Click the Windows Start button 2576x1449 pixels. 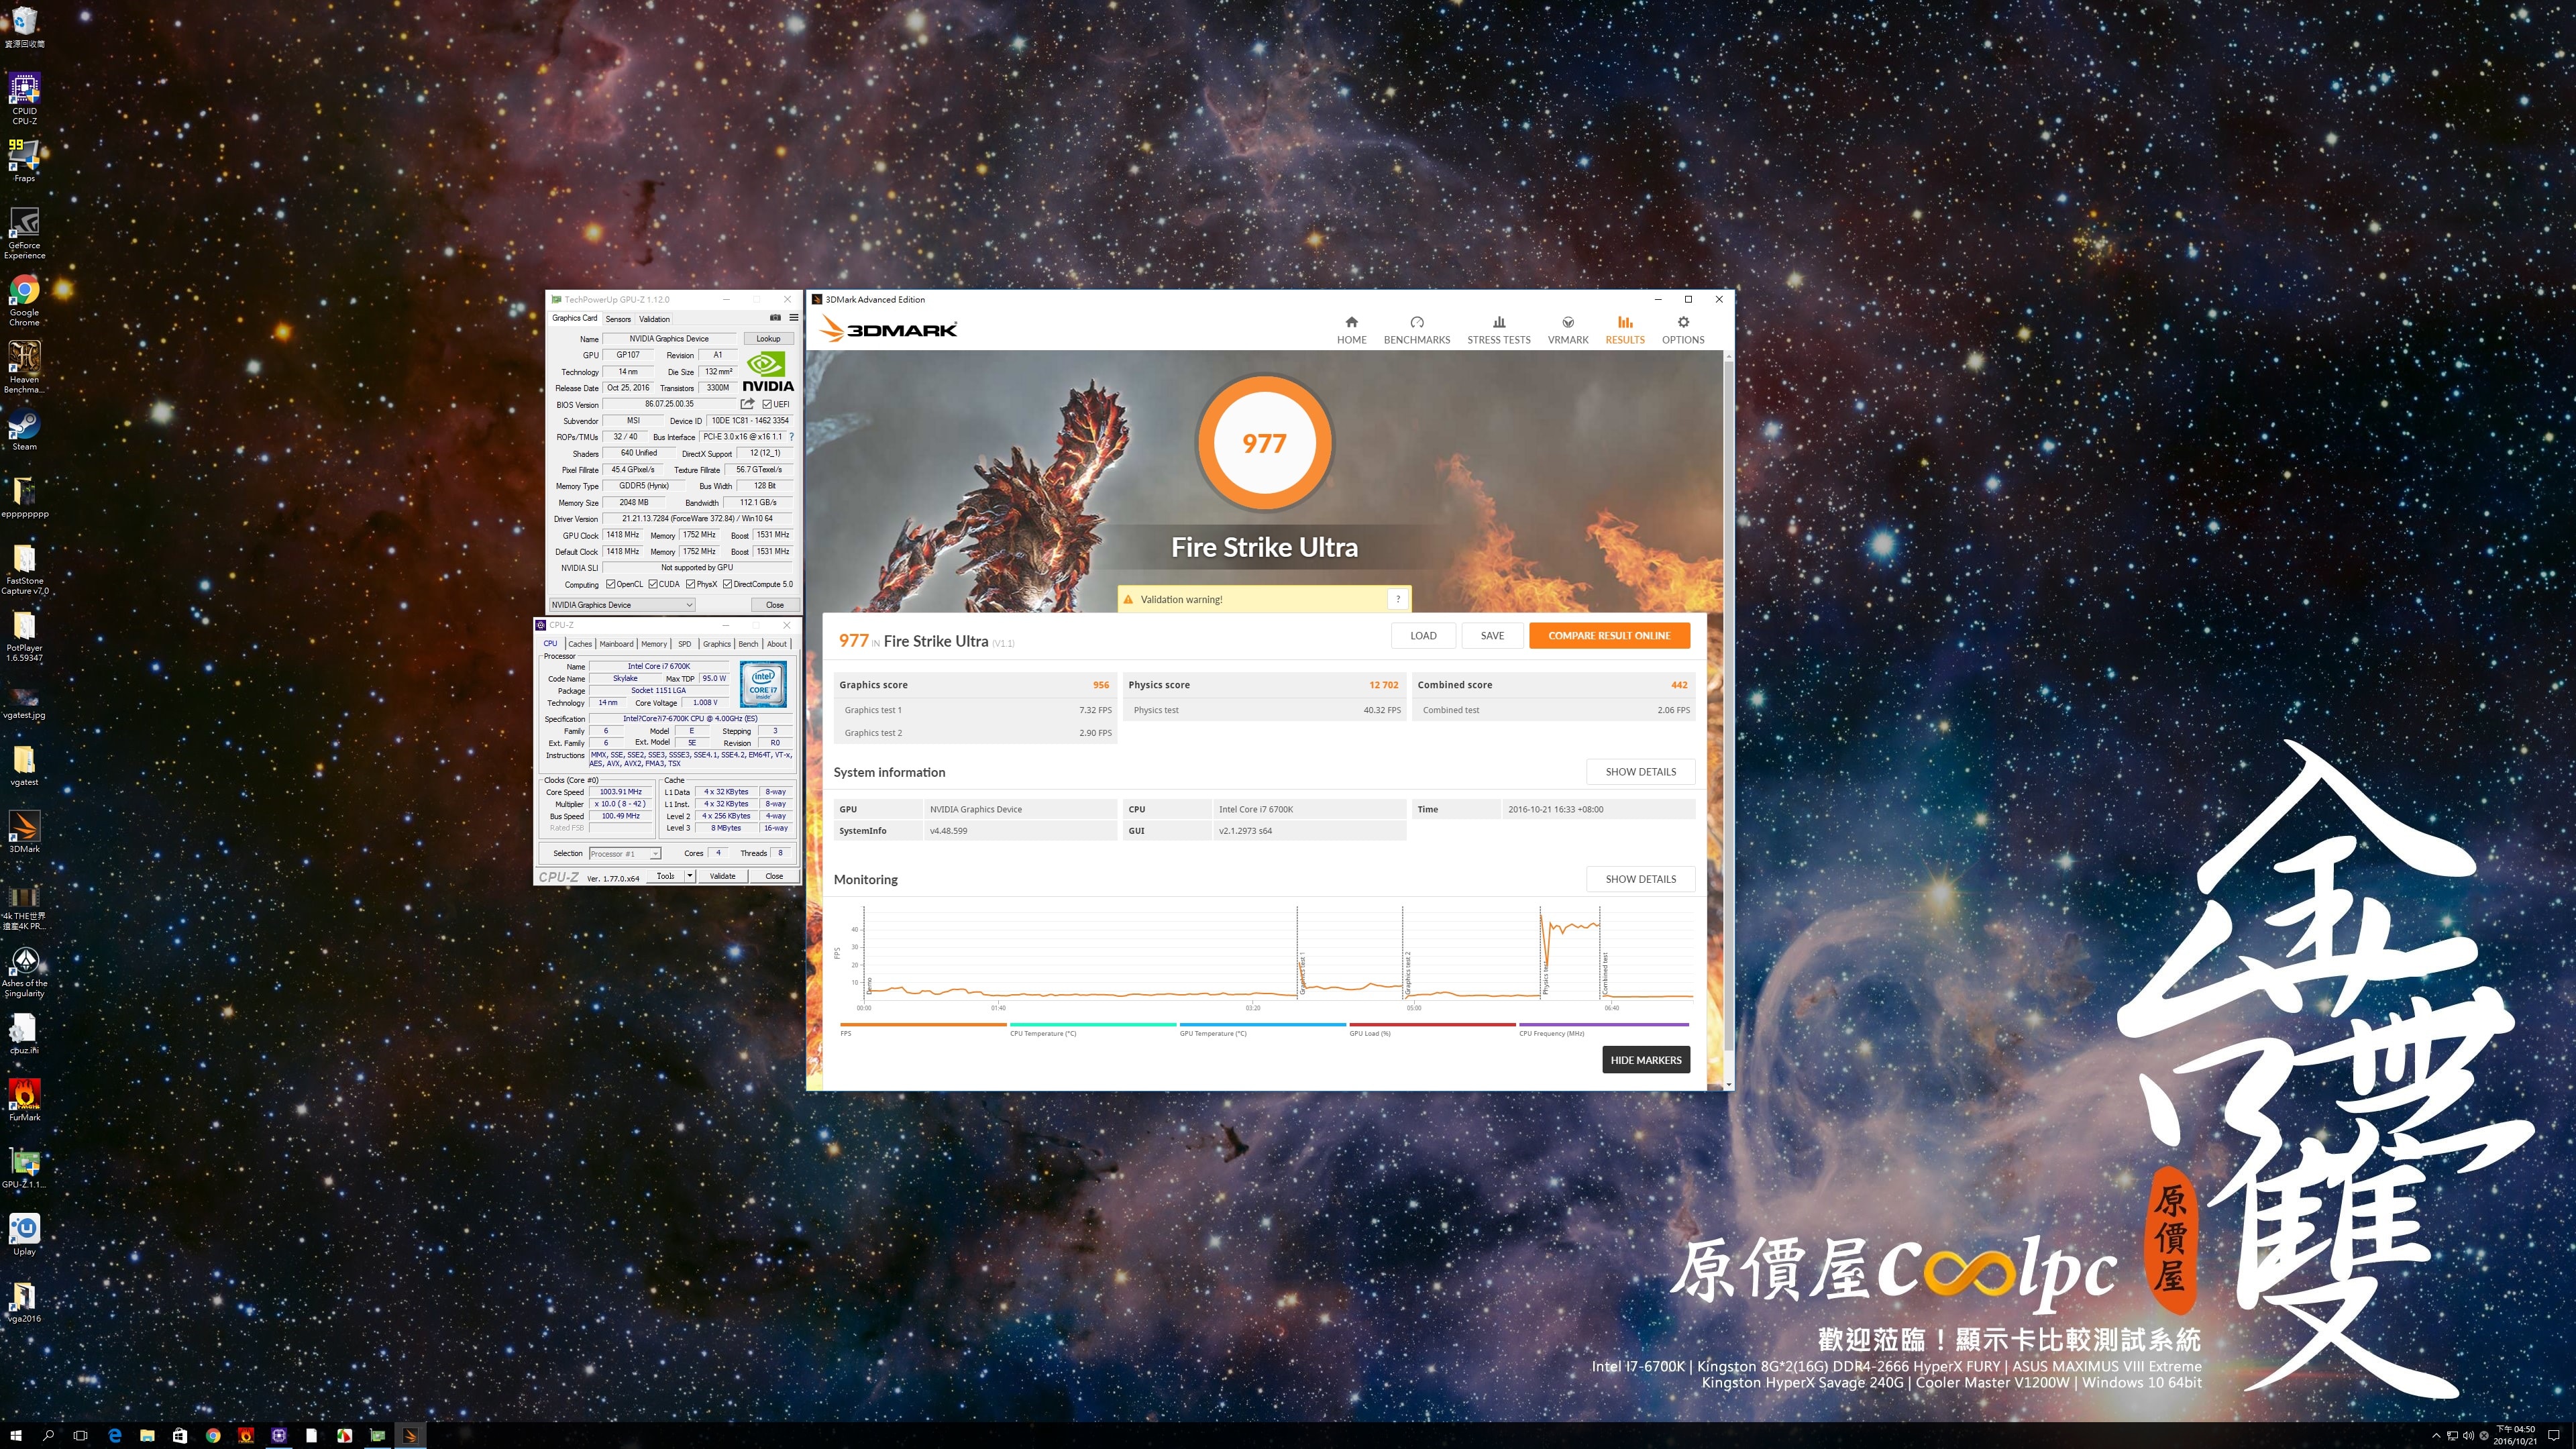(16, 1435)
